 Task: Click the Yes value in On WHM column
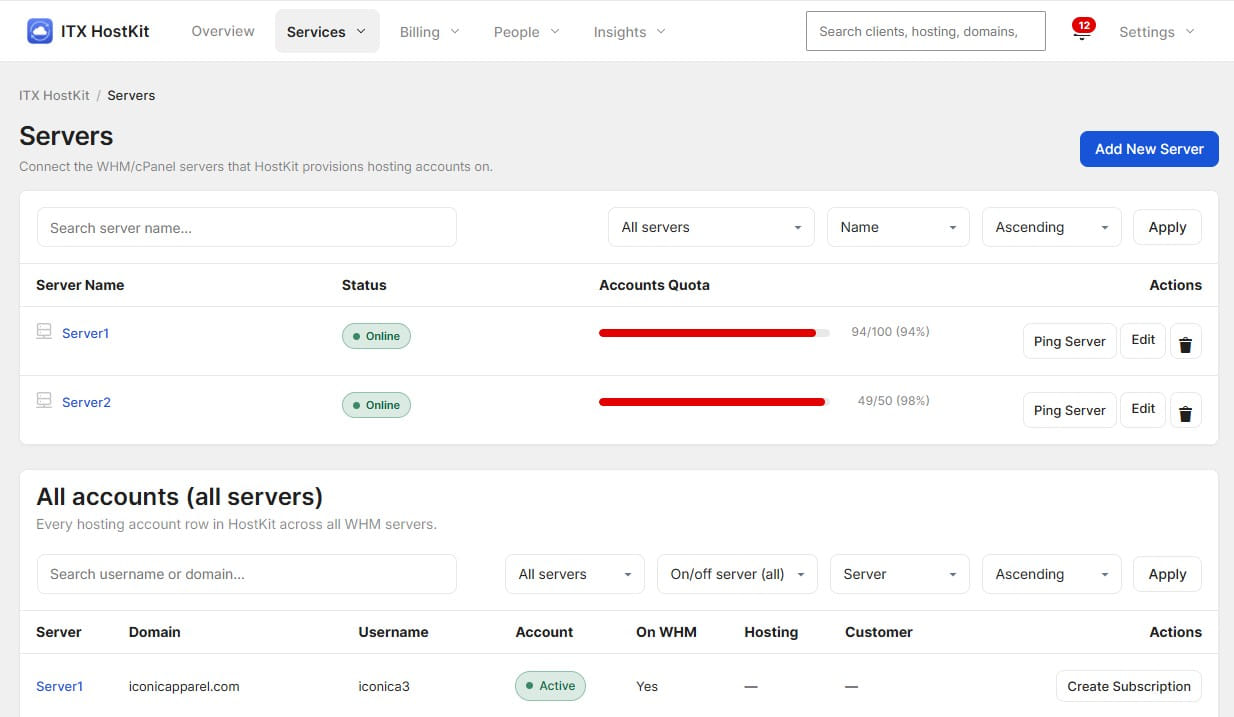click(x=647, y=686)
